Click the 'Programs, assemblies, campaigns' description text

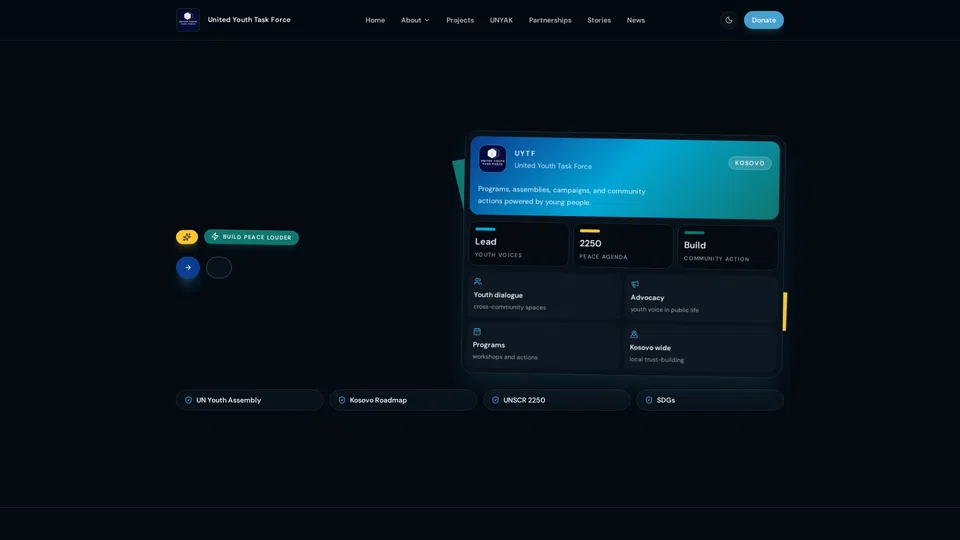561,196
